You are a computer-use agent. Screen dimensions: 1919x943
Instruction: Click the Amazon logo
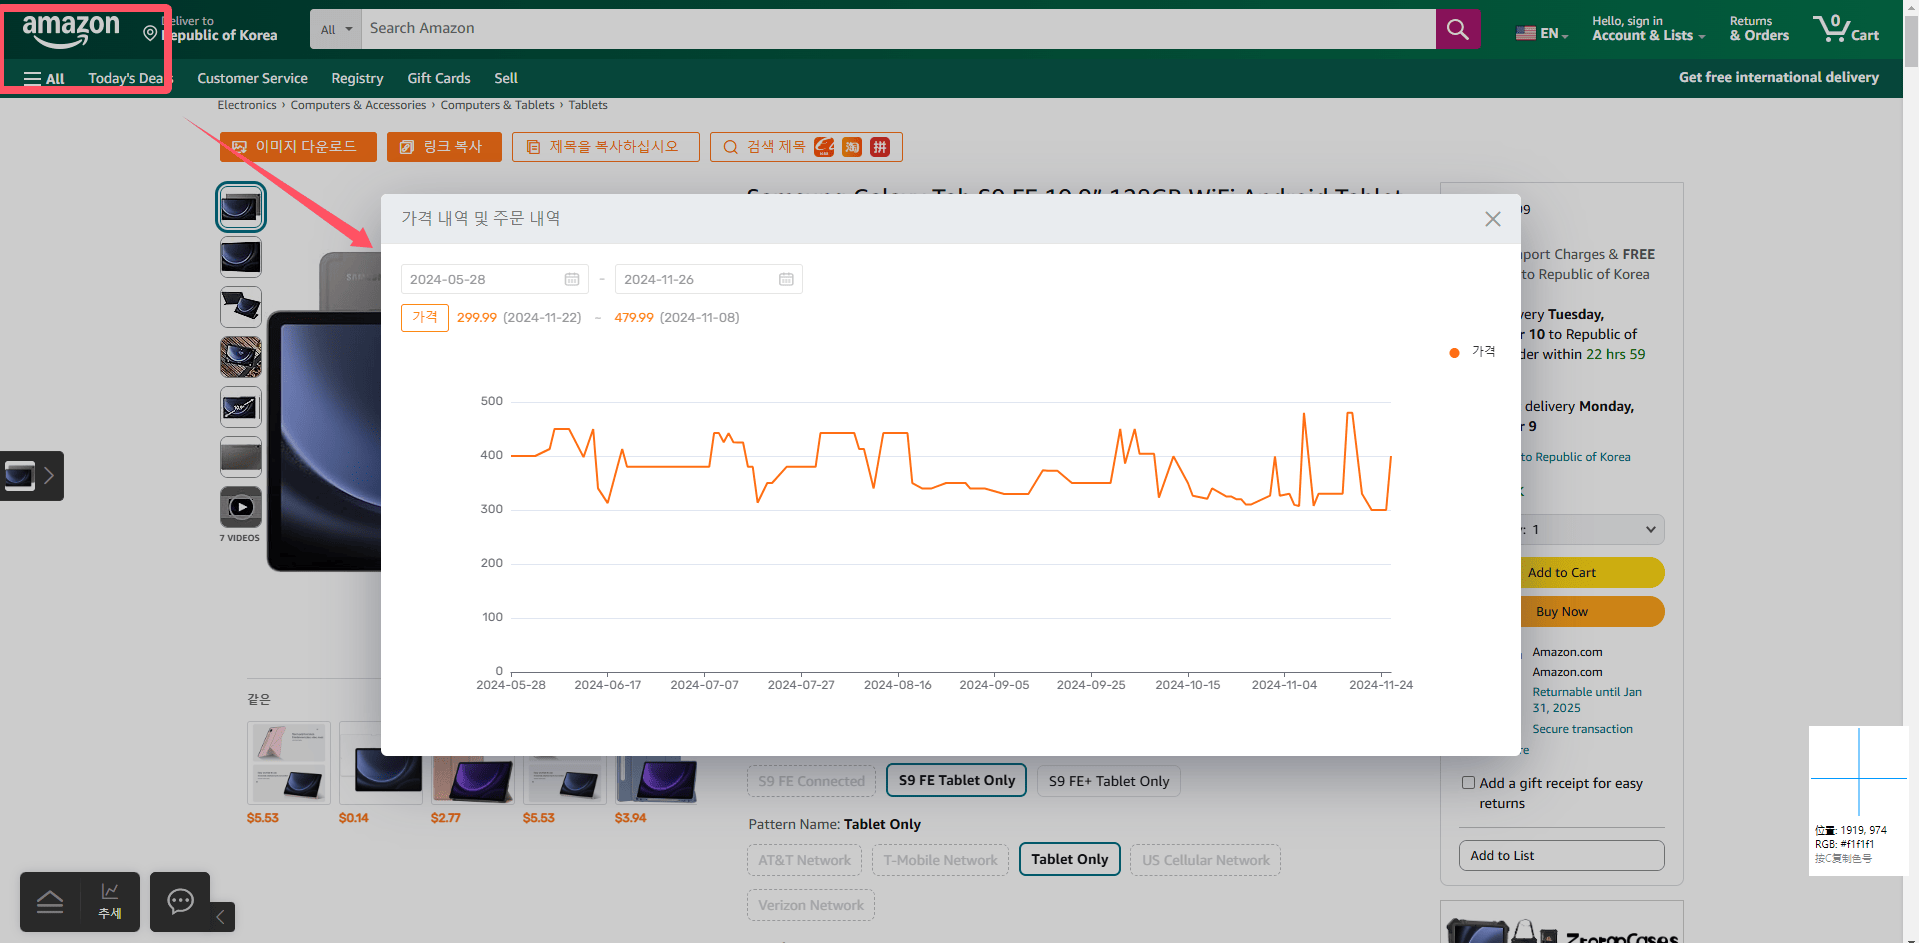(x=71, y=31)
